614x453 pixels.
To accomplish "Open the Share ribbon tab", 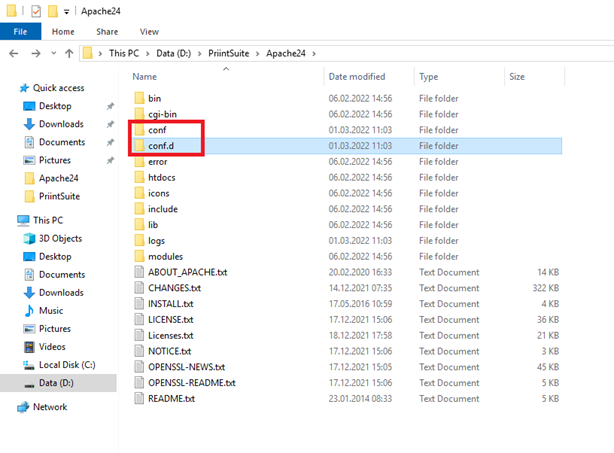I will point(106,32).
